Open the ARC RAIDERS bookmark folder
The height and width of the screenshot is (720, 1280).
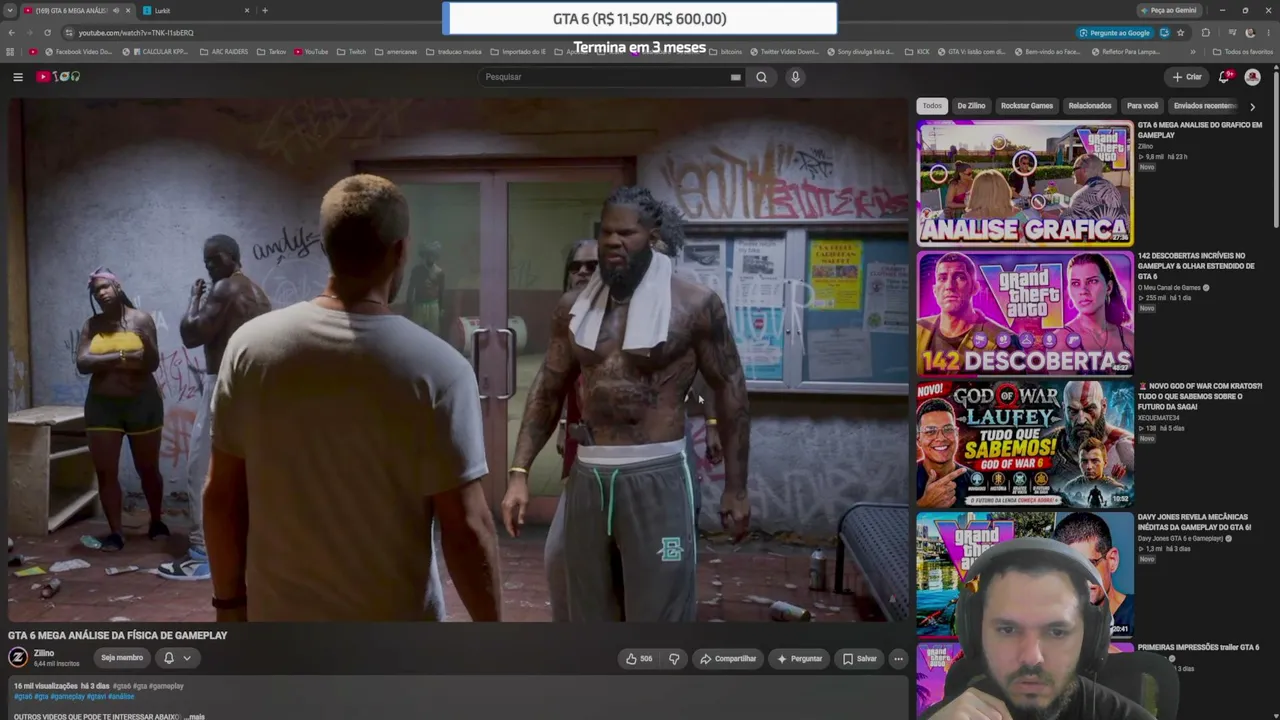223,52
